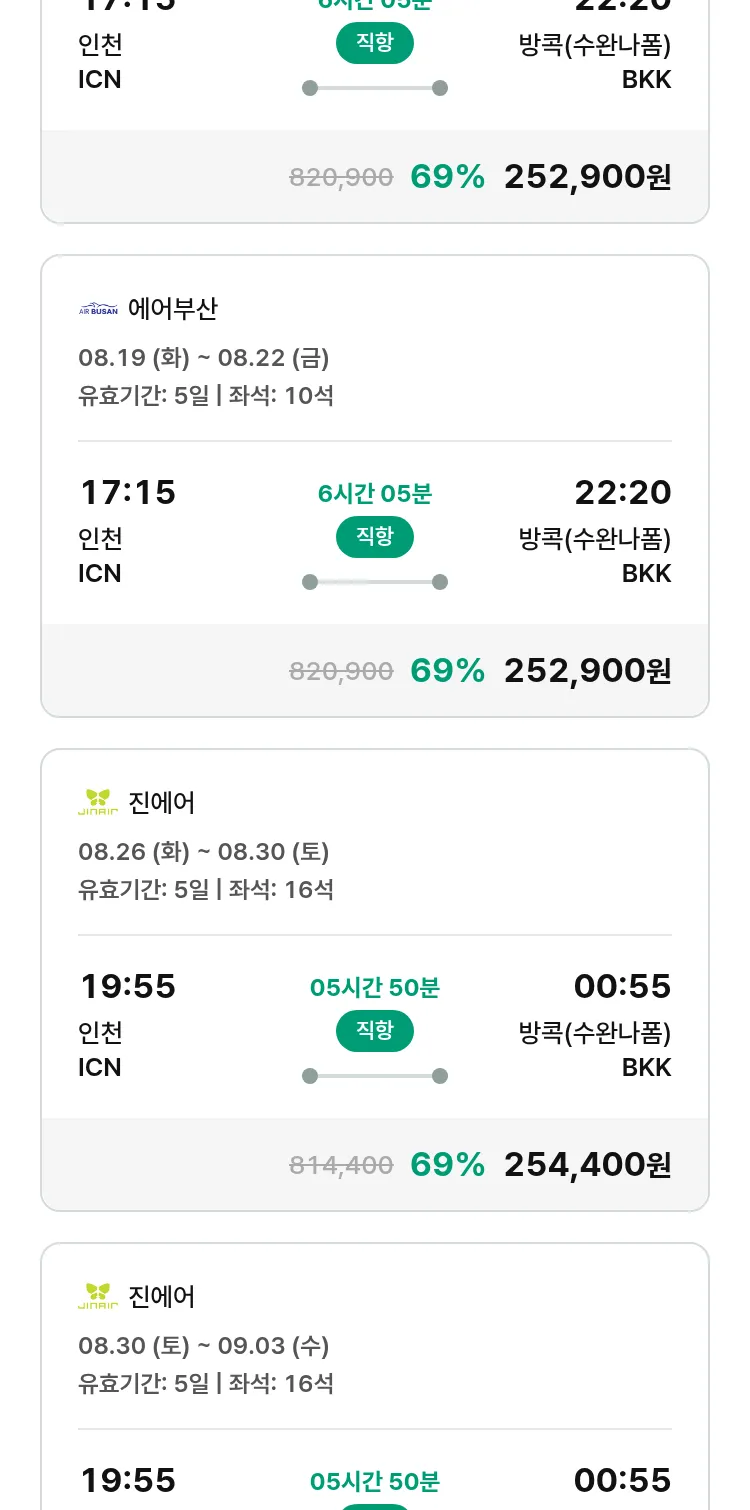The height and width of the screenshot is (1510, 750).
Task: Click the 19:55 departure time on the 08.26 flight
Action: 127,986
